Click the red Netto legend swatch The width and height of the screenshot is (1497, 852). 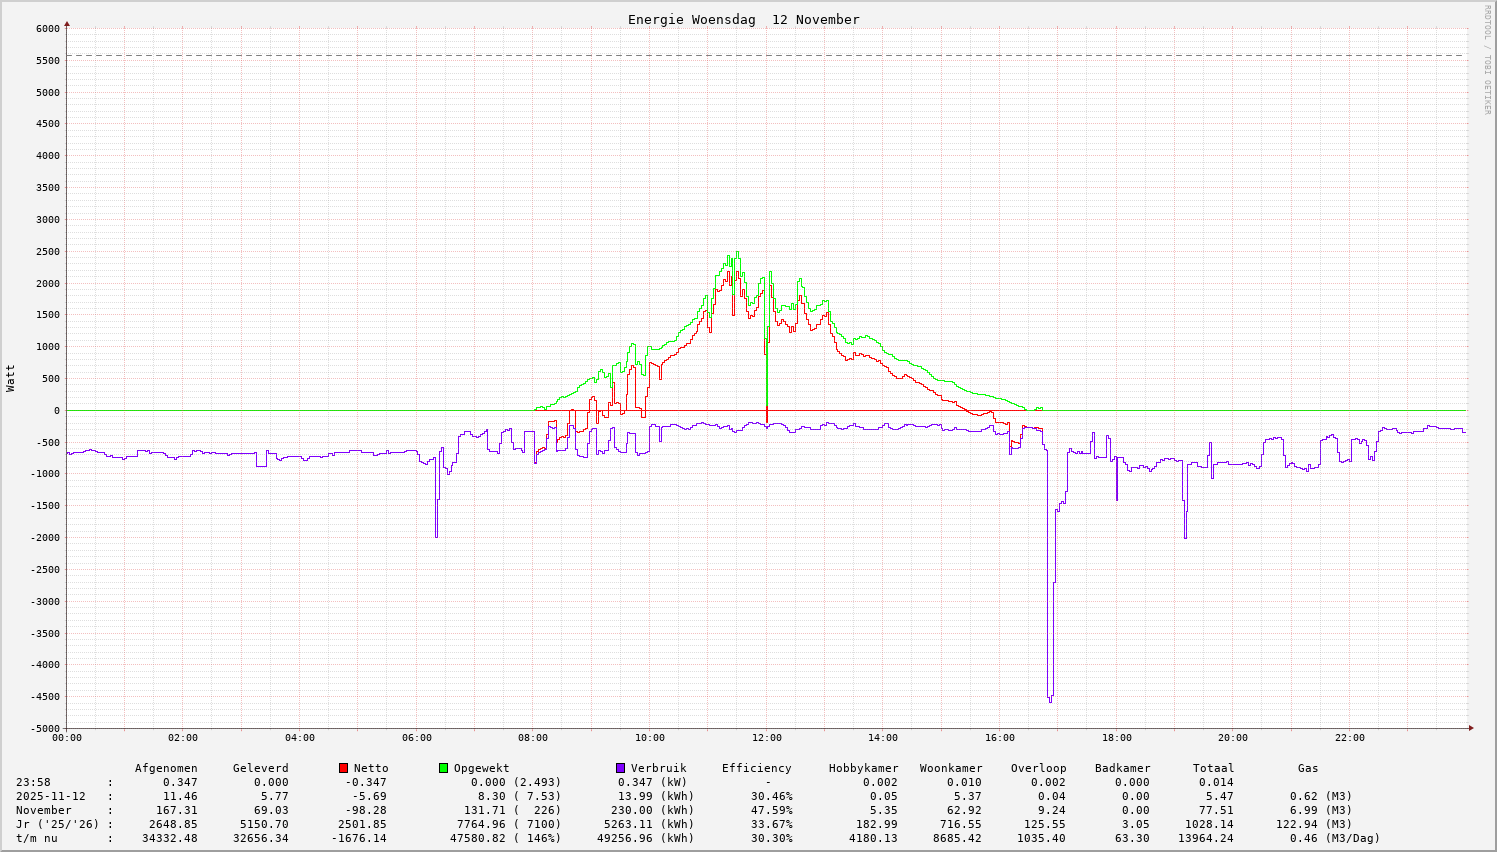(x=344, y=768)
